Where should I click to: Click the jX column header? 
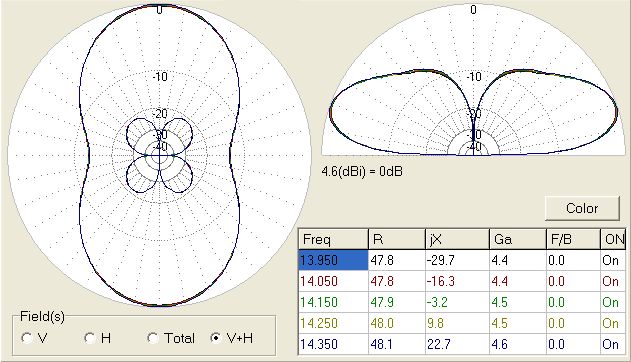[x=458, y=239]
